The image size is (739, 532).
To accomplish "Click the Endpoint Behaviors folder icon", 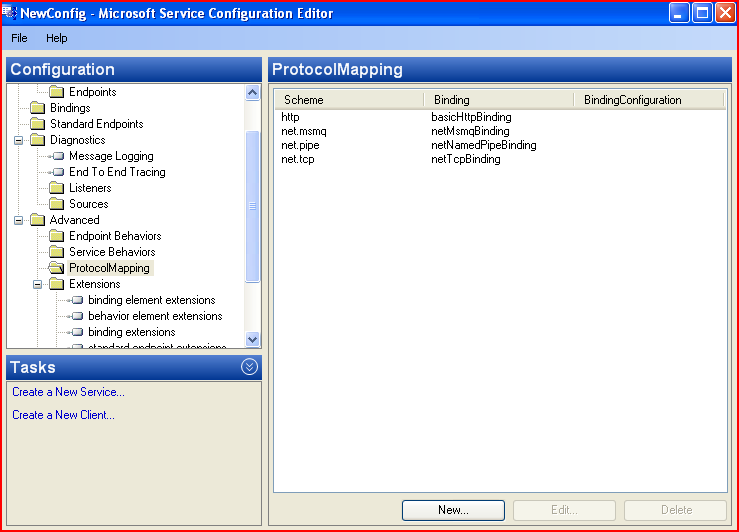I will (x=57, y=236).
